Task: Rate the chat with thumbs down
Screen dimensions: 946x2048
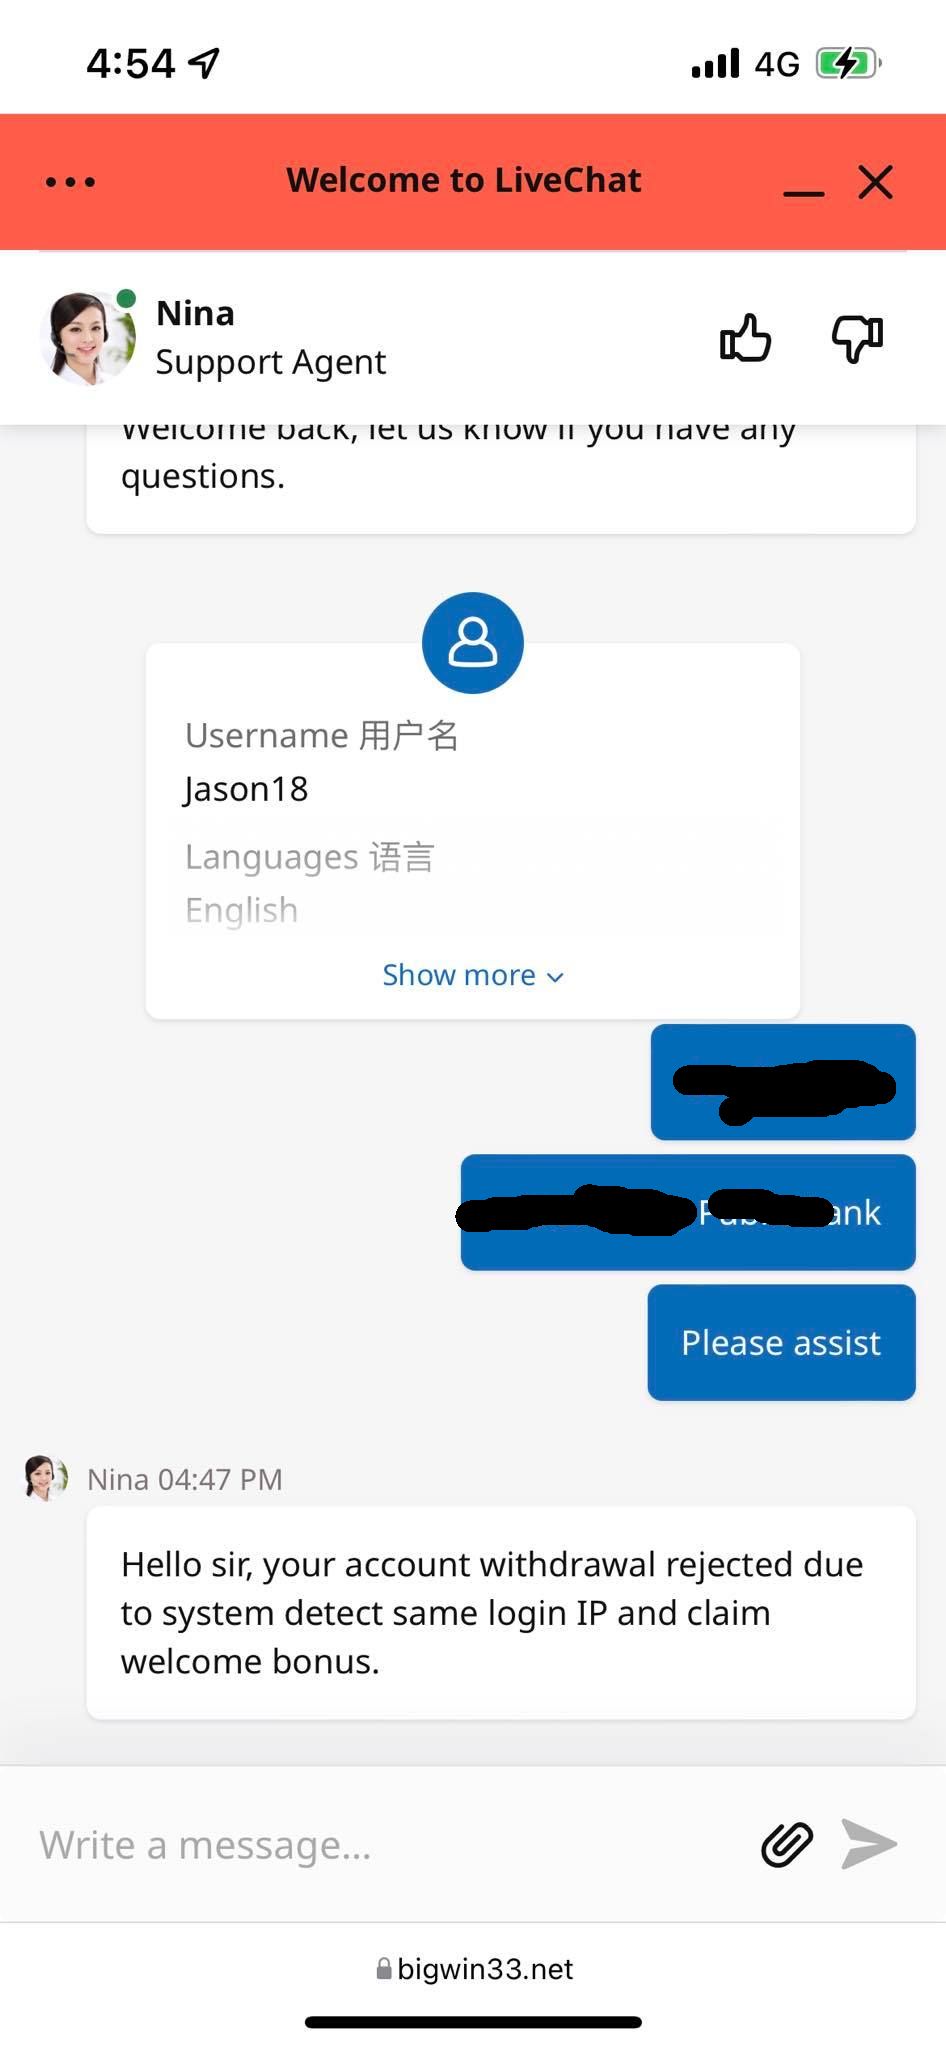Action: [858, 338]
